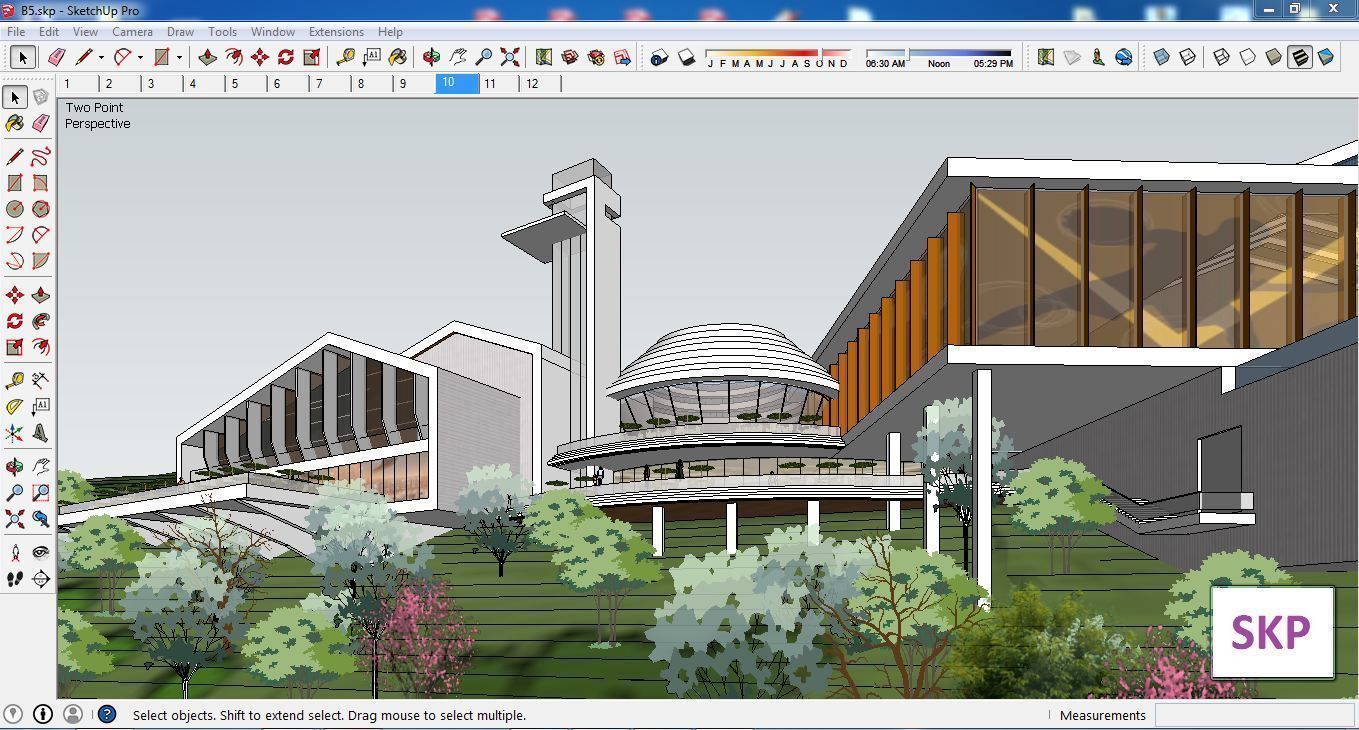Choose the Section Plane tool
Viewport: 1359px width, 730px height.
40,578
